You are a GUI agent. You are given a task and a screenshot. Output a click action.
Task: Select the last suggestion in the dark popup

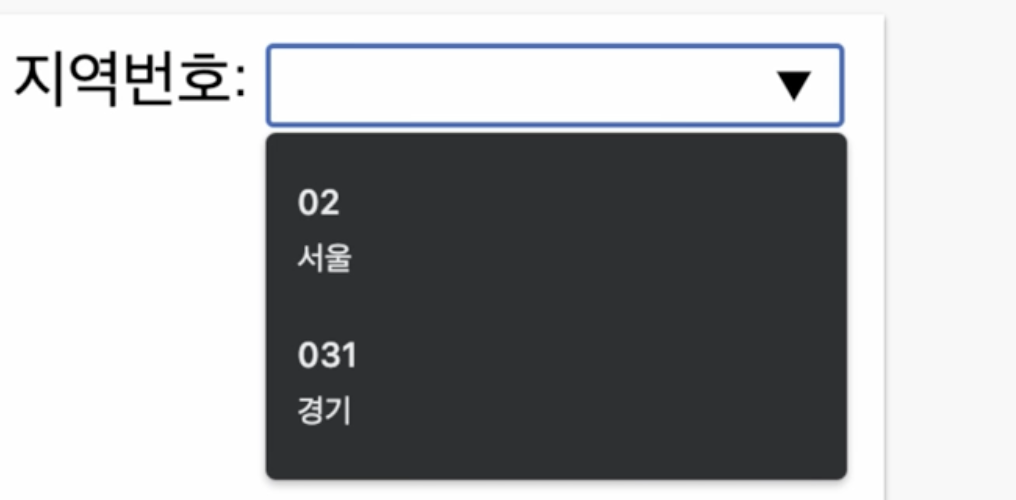(555, 381)
